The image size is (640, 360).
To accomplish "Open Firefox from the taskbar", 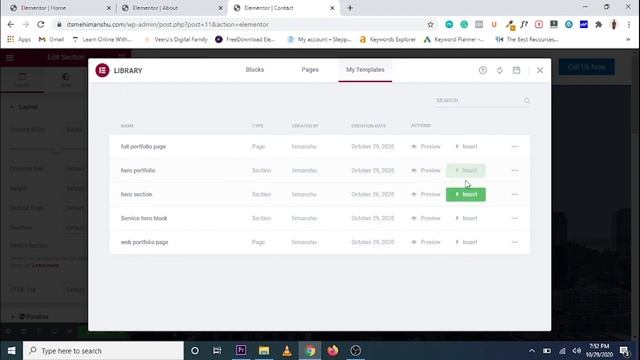I will click(333, 351).
